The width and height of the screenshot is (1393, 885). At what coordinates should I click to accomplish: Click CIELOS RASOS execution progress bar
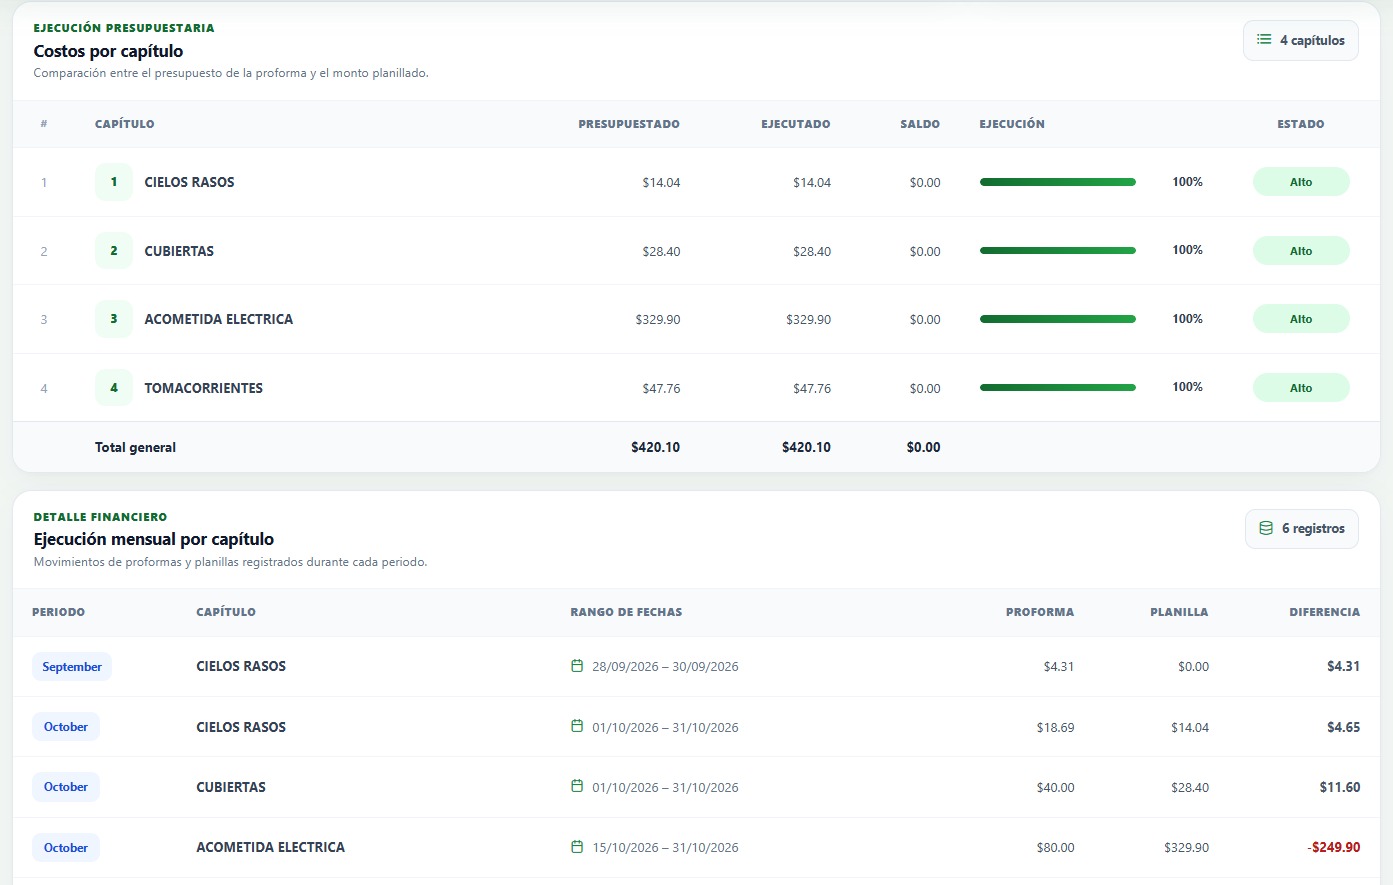point(1058,182)
